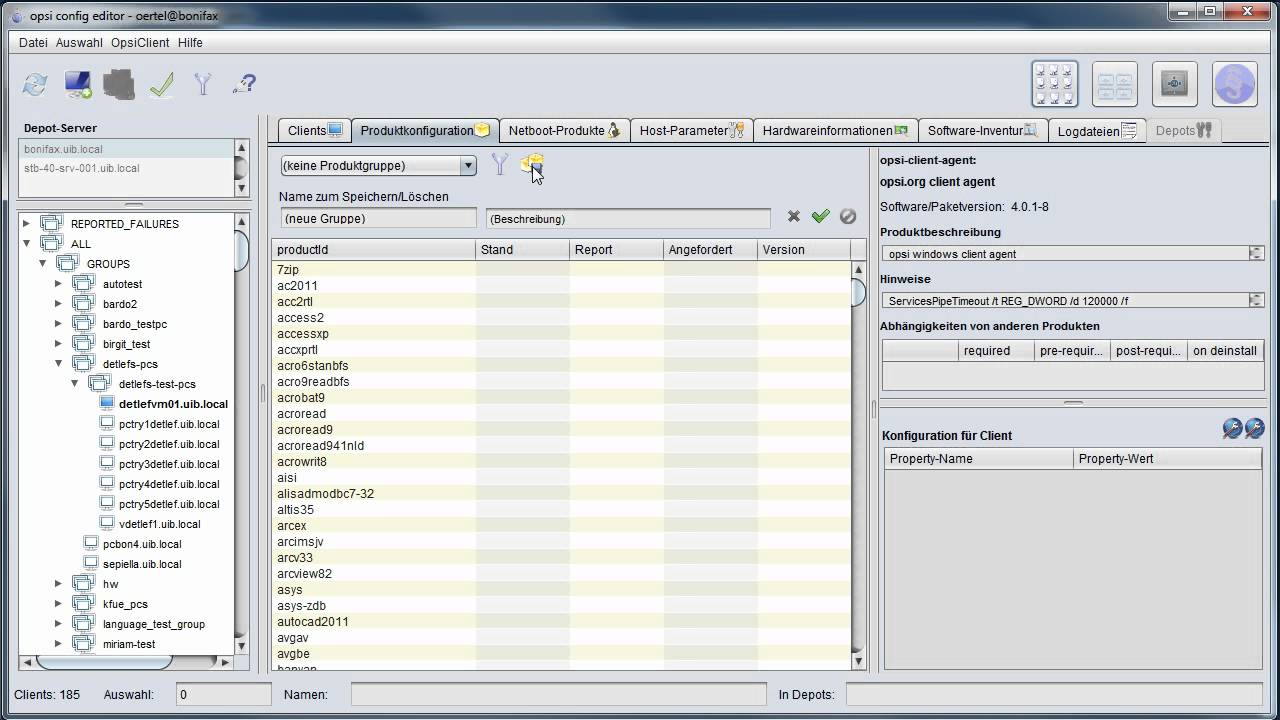Screen dimensions: 1280x720
Task: Click the opsi logo icon
Action: click(x=1235, y=84)
